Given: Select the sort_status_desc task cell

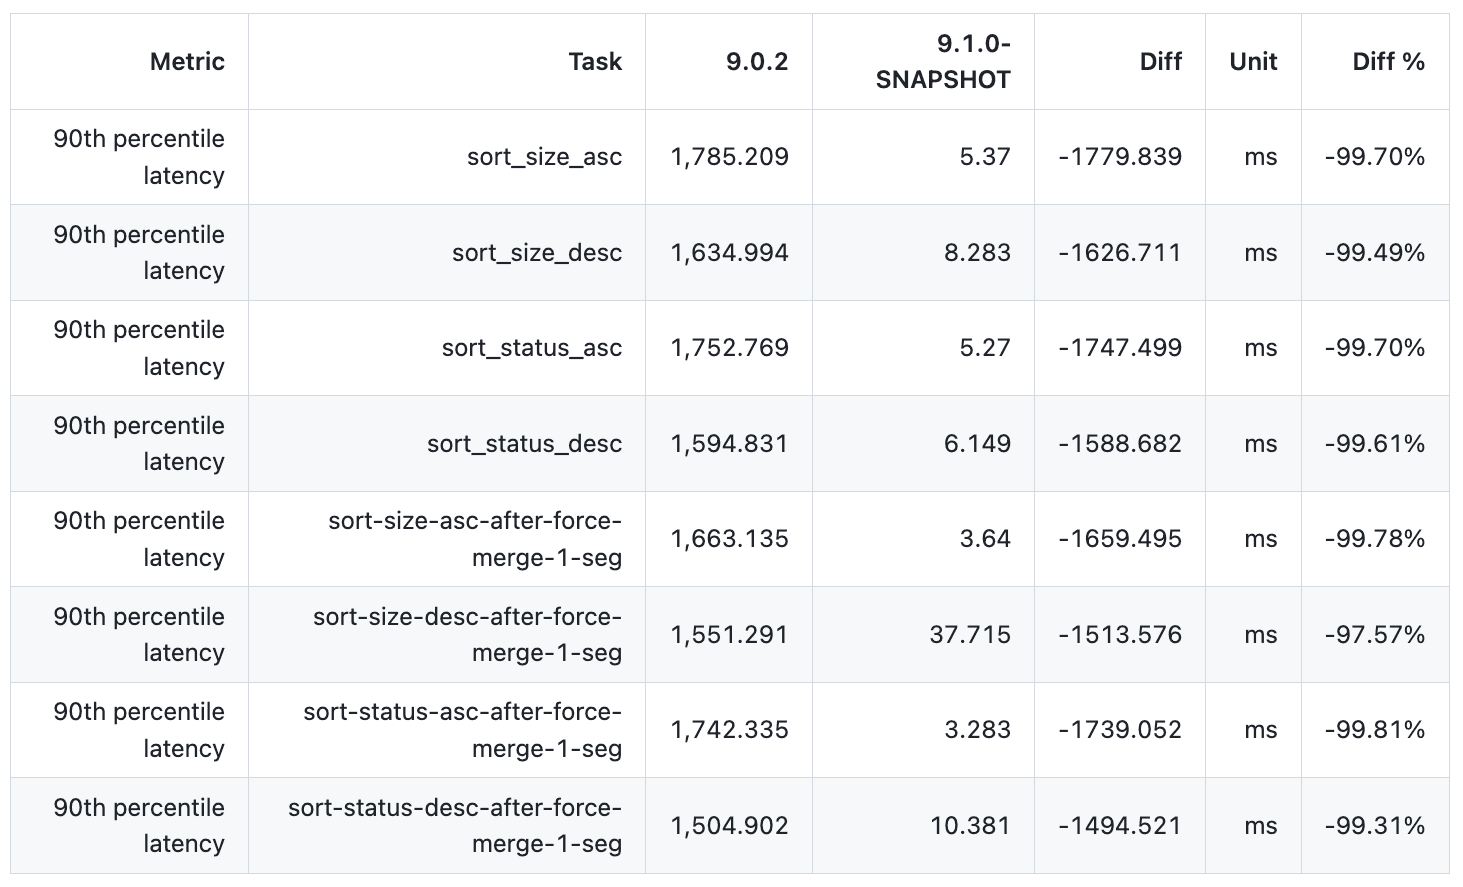Looking at the screenshot, I should (x=524, y=444).
